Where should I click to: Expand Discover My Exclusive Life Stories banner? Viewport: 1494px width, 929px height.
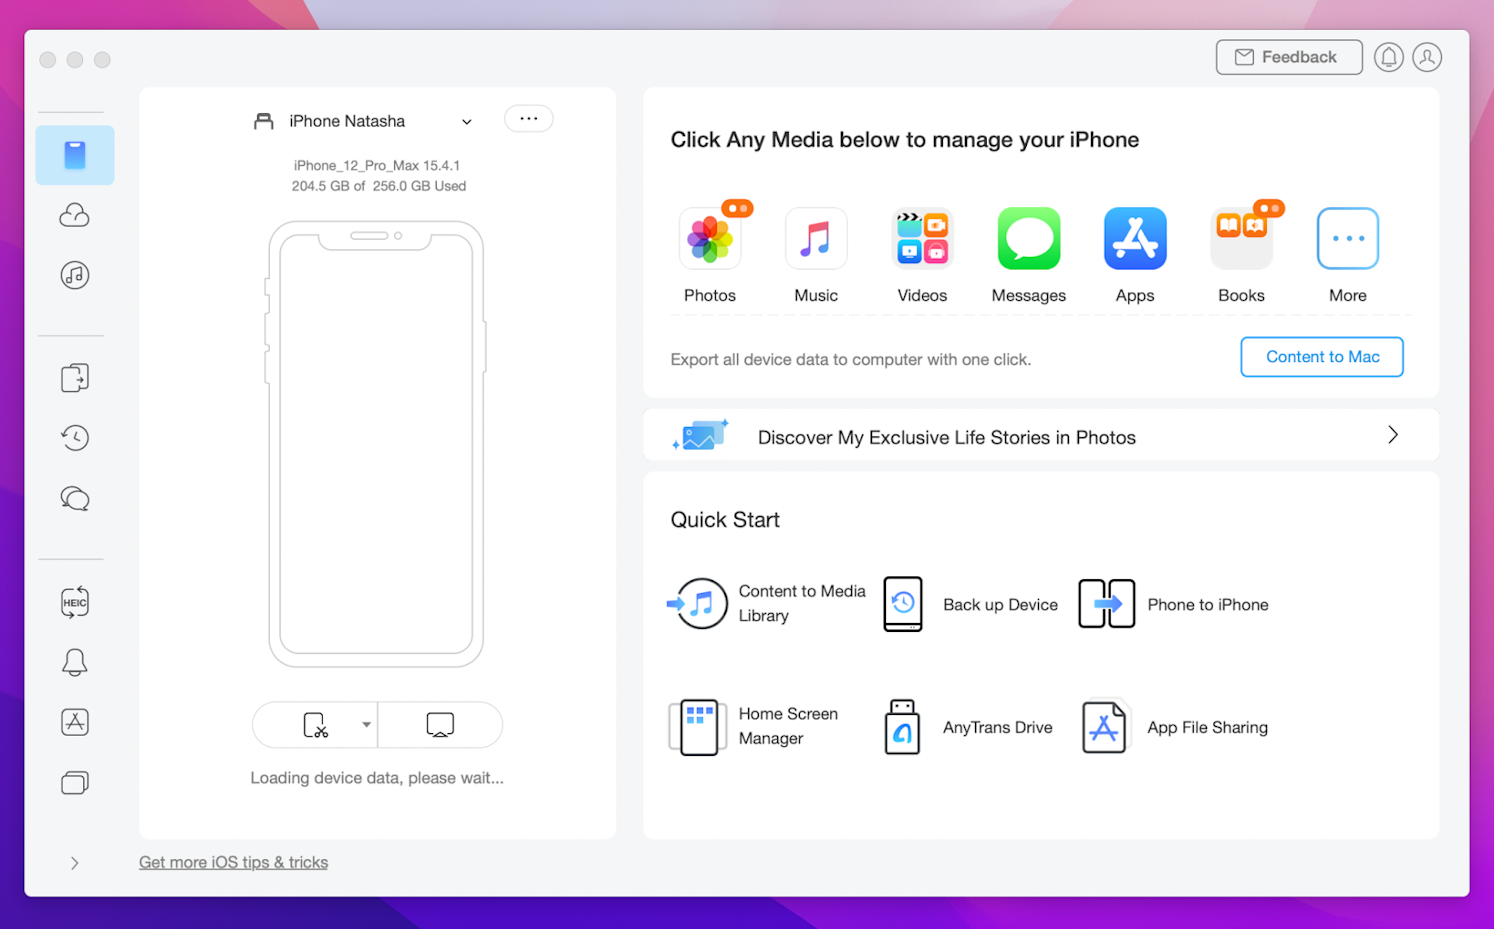(x=1392, y=435)
